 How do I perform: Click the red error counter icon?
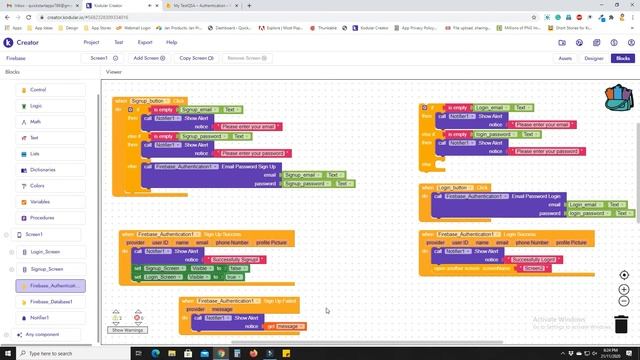pos(138,318)
